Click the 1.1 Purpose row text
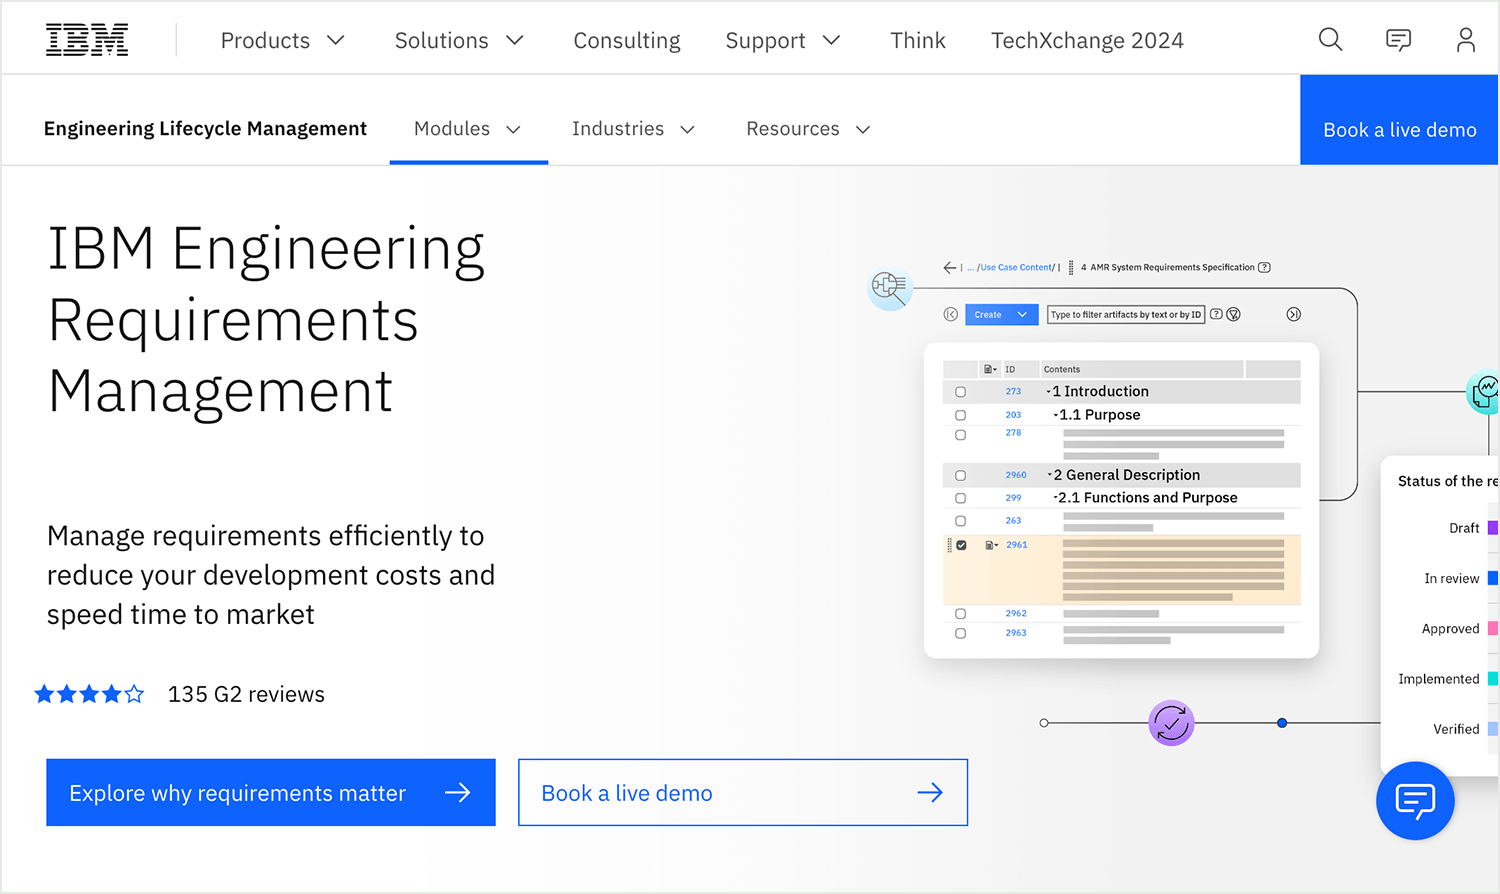This screenshot has width=1500, height=894. tap(1100, 414)
